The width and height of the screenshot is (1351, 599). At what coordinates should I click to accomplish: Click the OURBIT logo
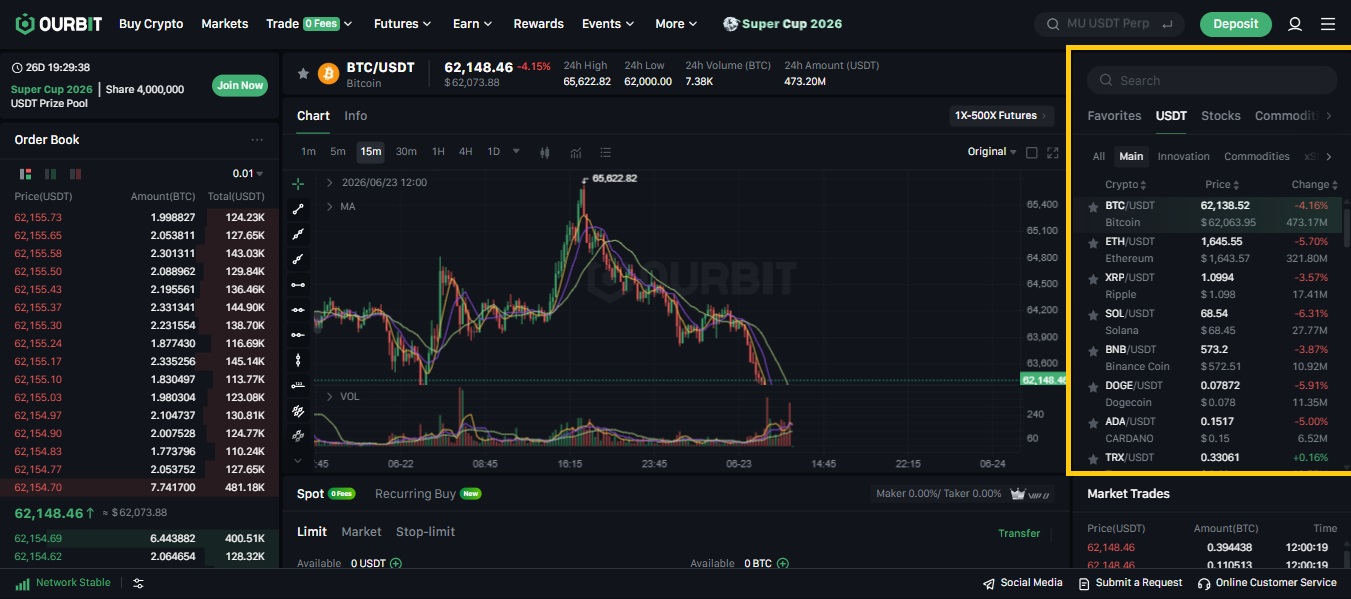59,23
